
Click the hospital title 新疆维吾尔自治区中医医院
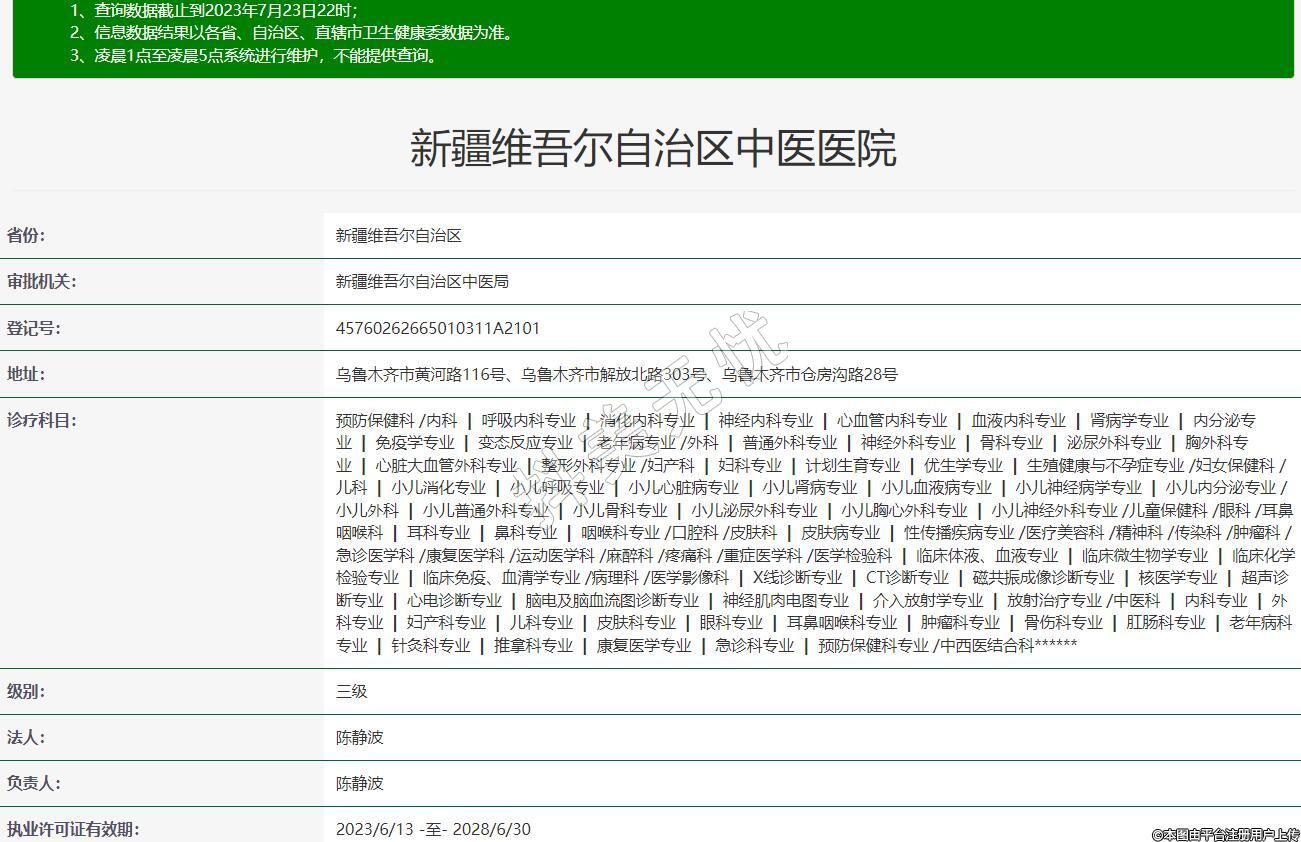click(652, 148)
